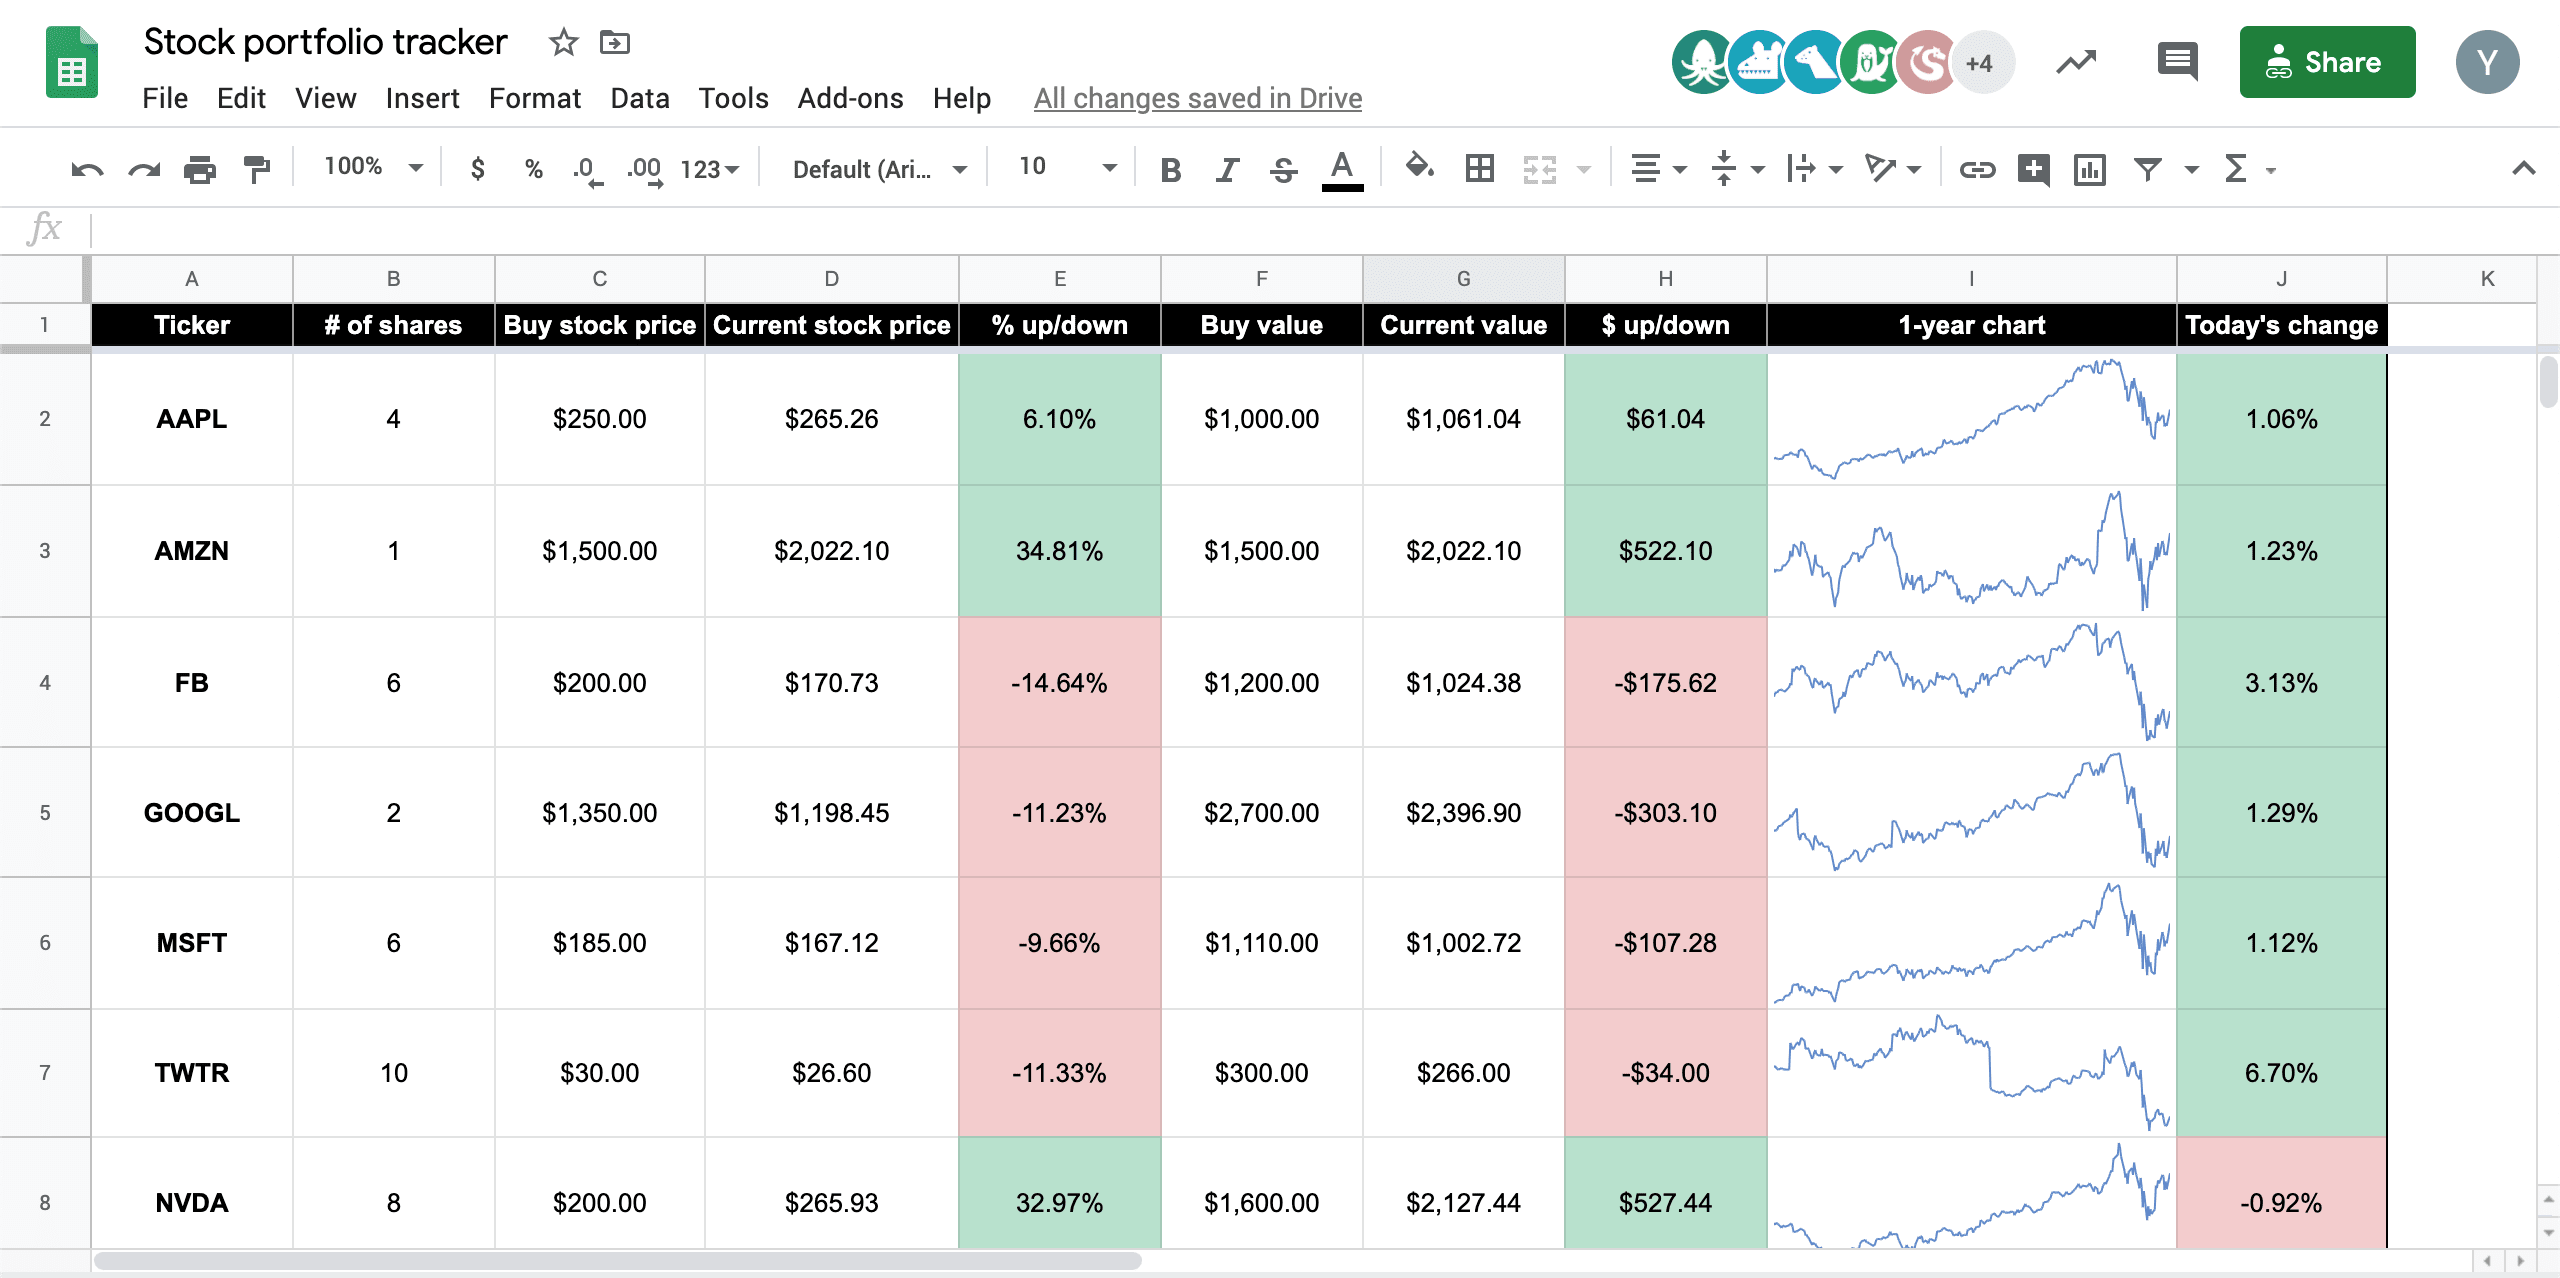Select row 4 header
Viewport: 2560px width, 1278px height.
(45, 683)
